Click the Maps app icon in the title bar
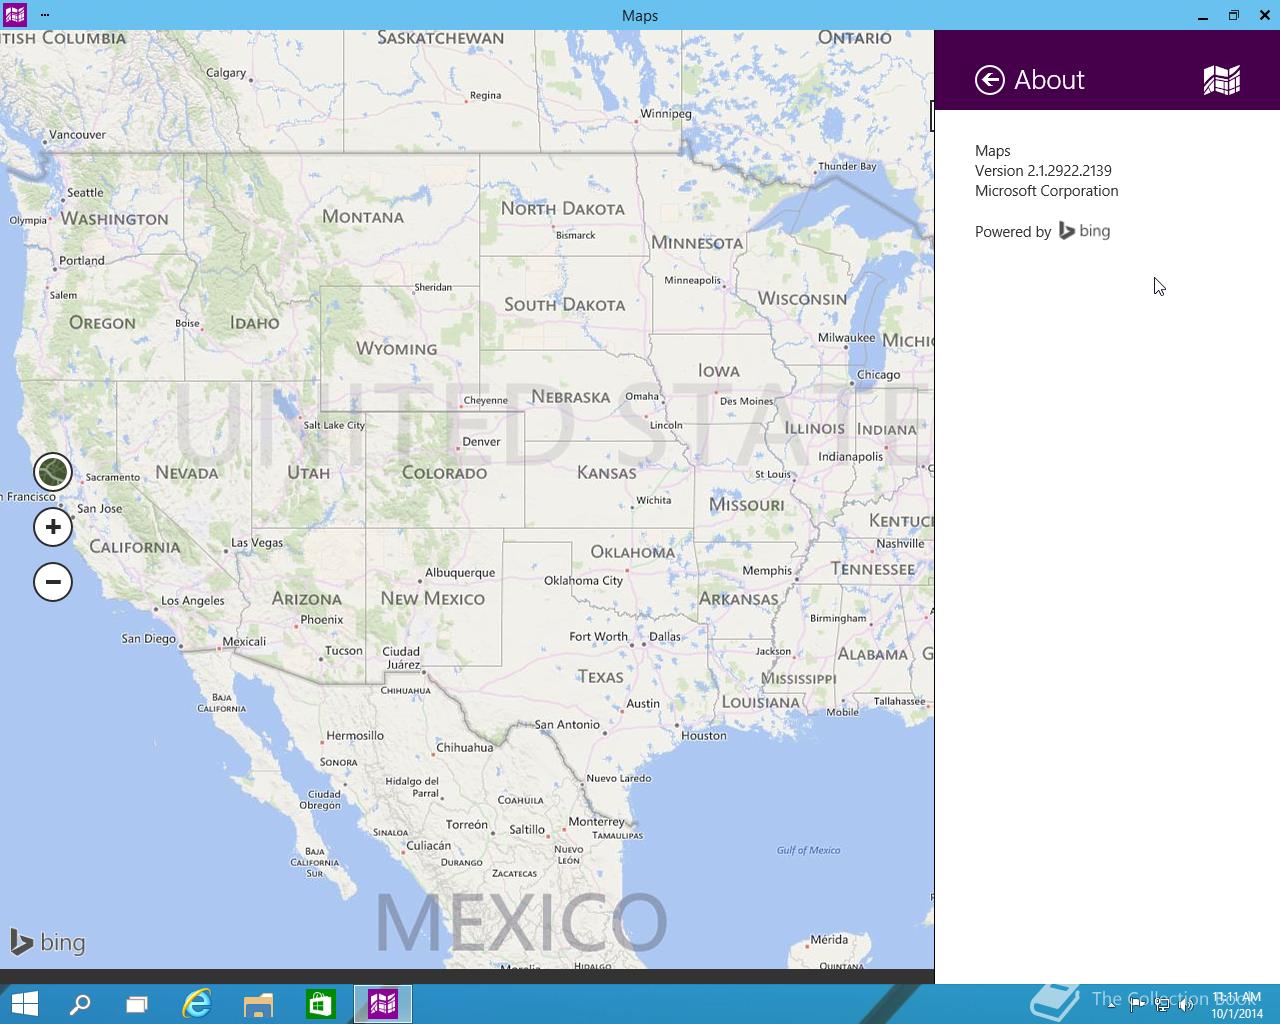The height and width of the screenshot is (1024, 1280). (x=15, y=15)
